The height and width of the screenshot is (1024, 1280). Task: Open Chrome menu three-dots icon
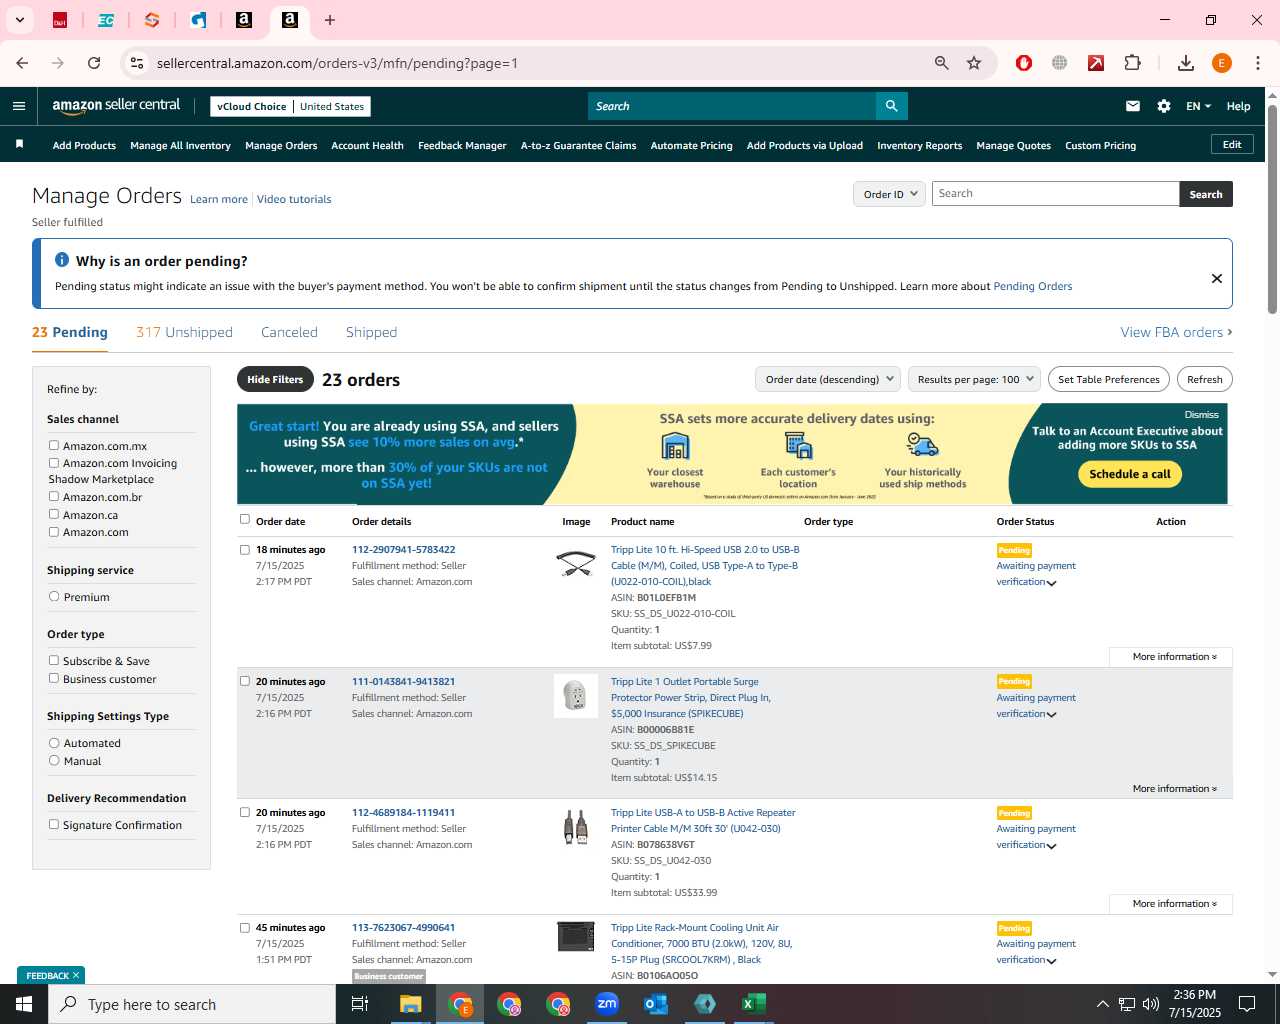tap(1258, 63)
